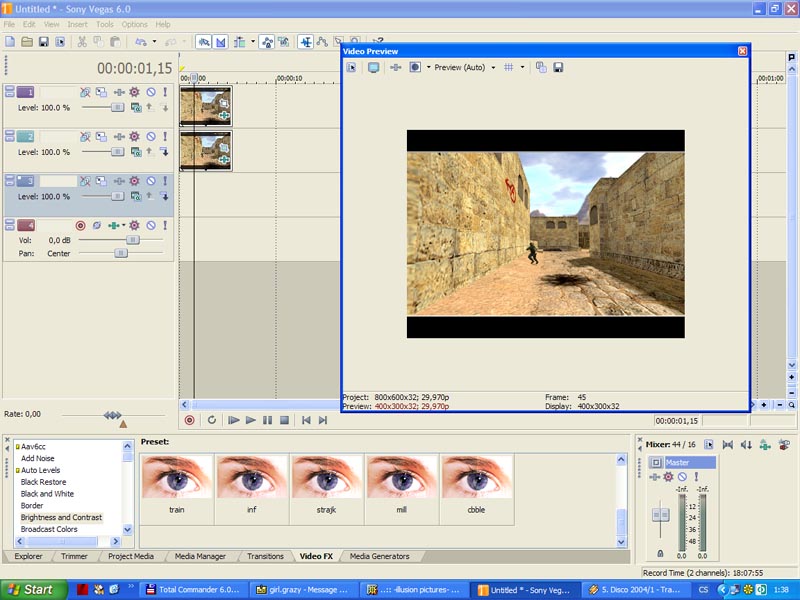Open the Edit menu
The width and height of the screenshot is (800, 600).
point(29,24)
